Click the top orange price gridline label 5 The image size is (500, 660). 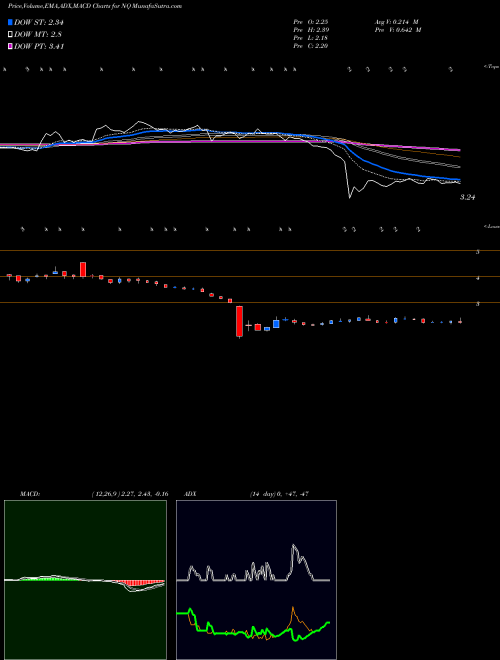[x=477, y=252]
